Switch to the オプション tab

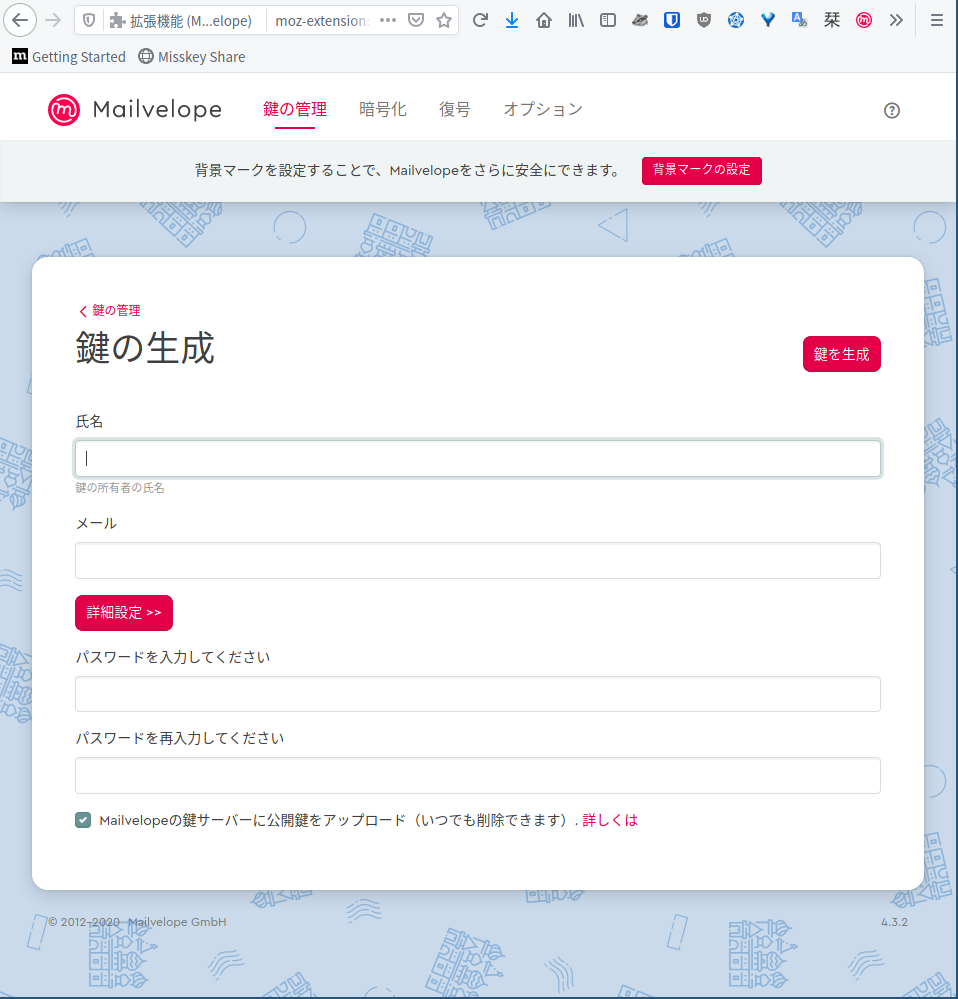(543, 110)
